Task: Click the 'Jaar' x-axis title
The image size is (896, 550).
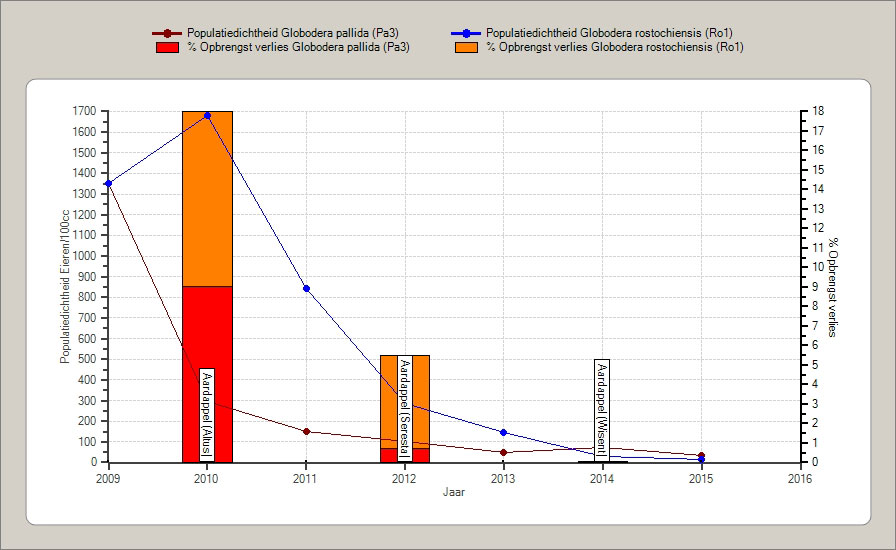Action: (454, 492)
